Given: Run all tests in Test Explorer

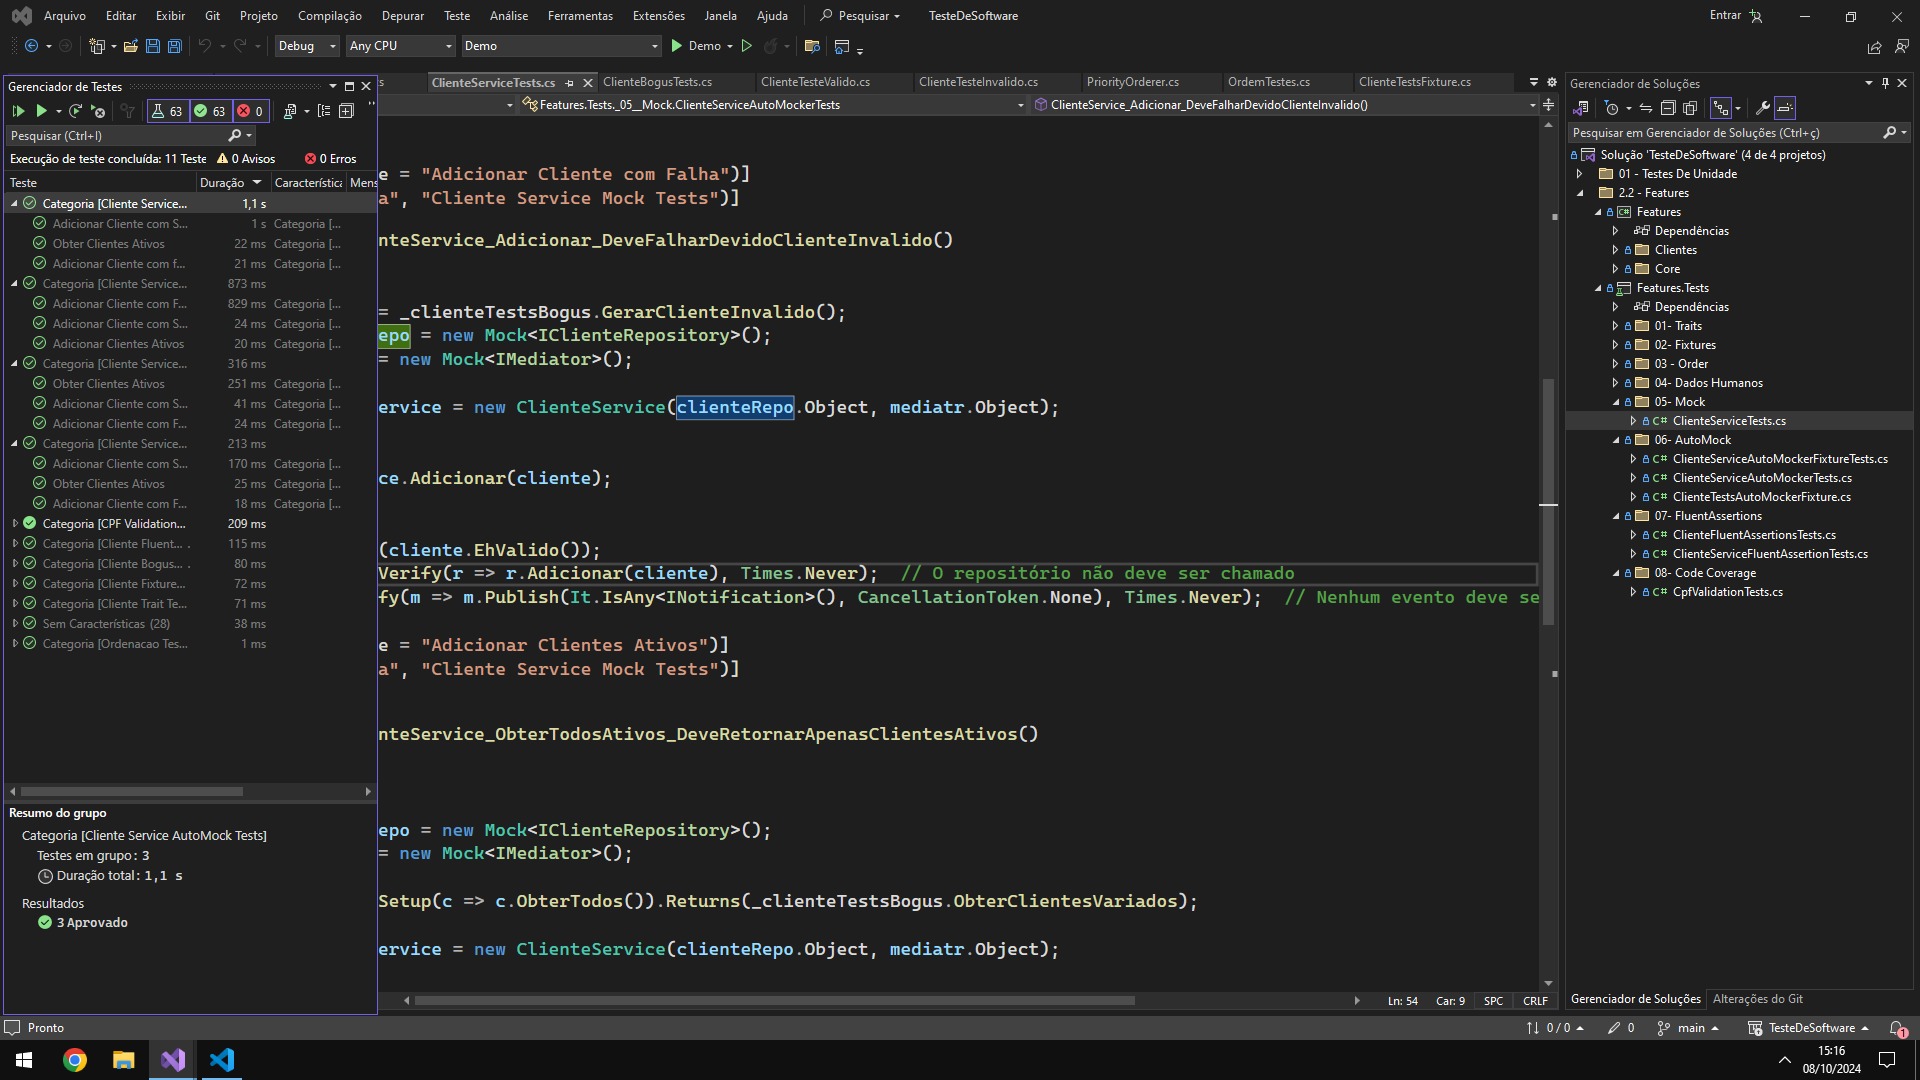Looking at the screenshot, I should [x=18, y=111].
